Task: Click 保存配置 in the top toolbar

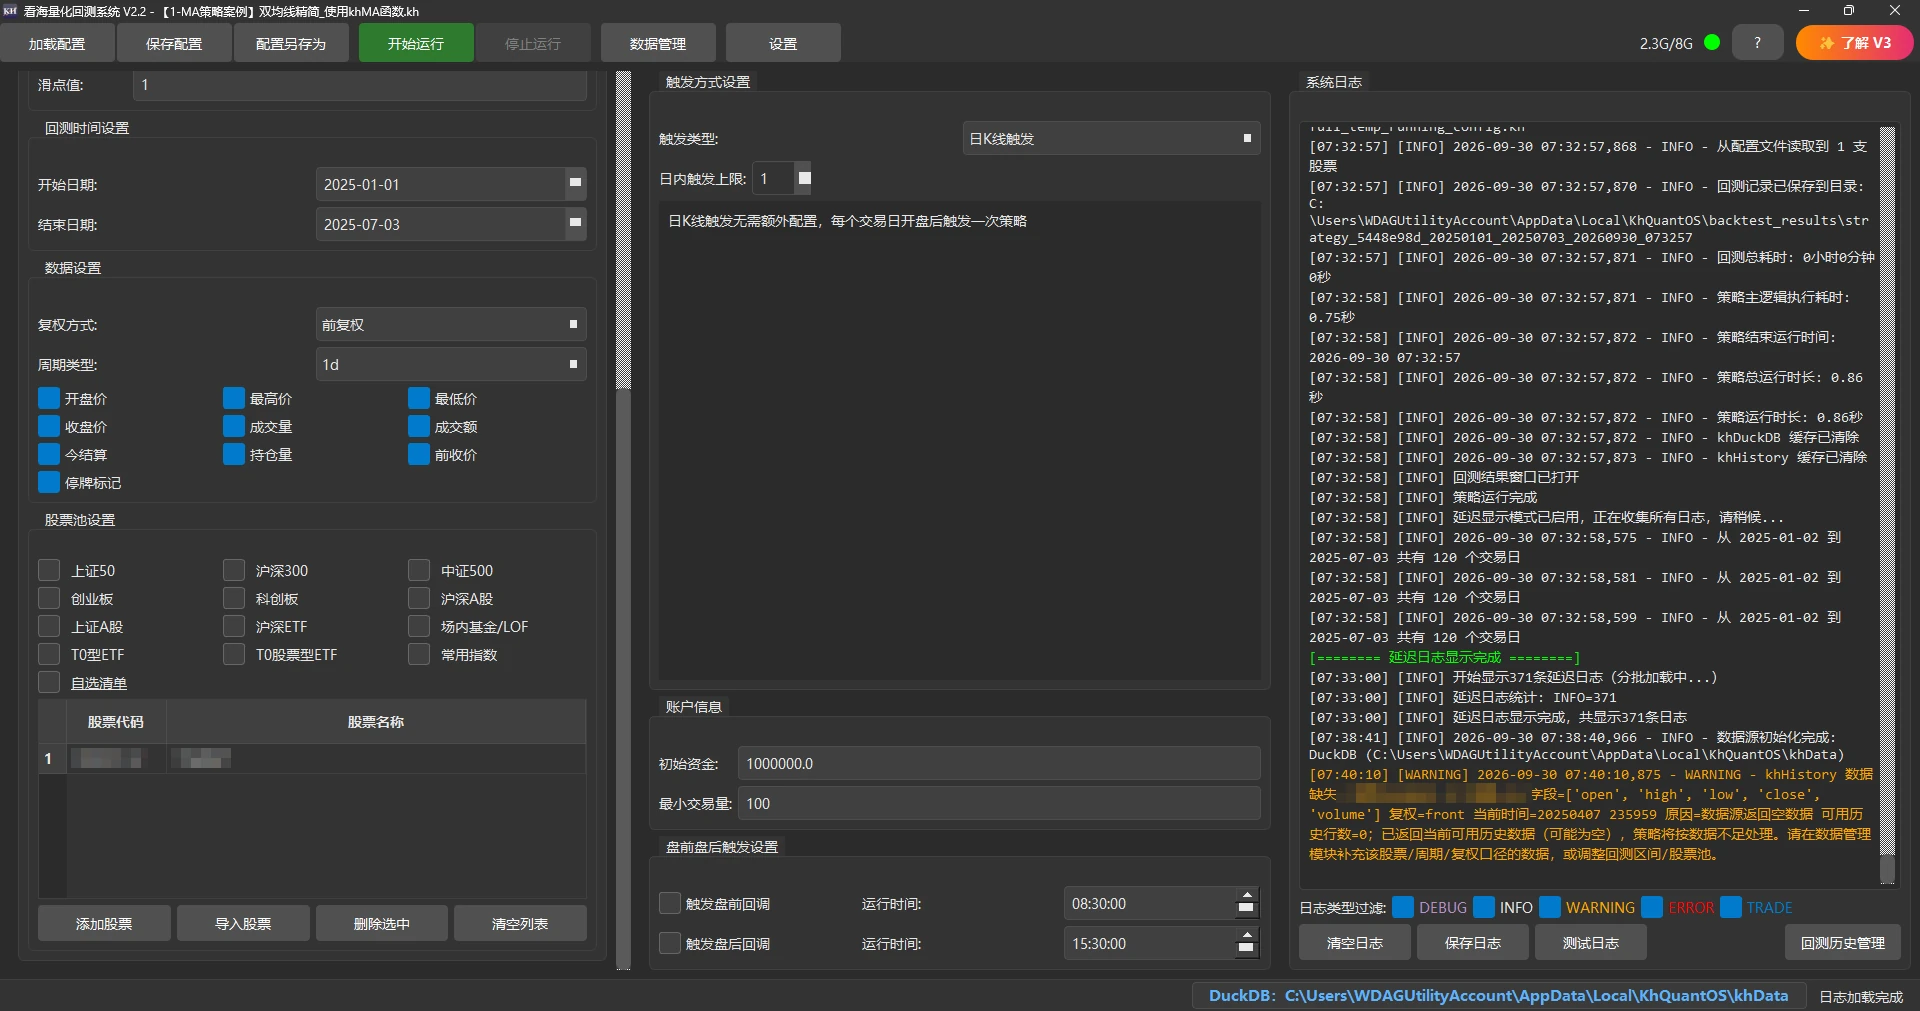Action: 174,43
